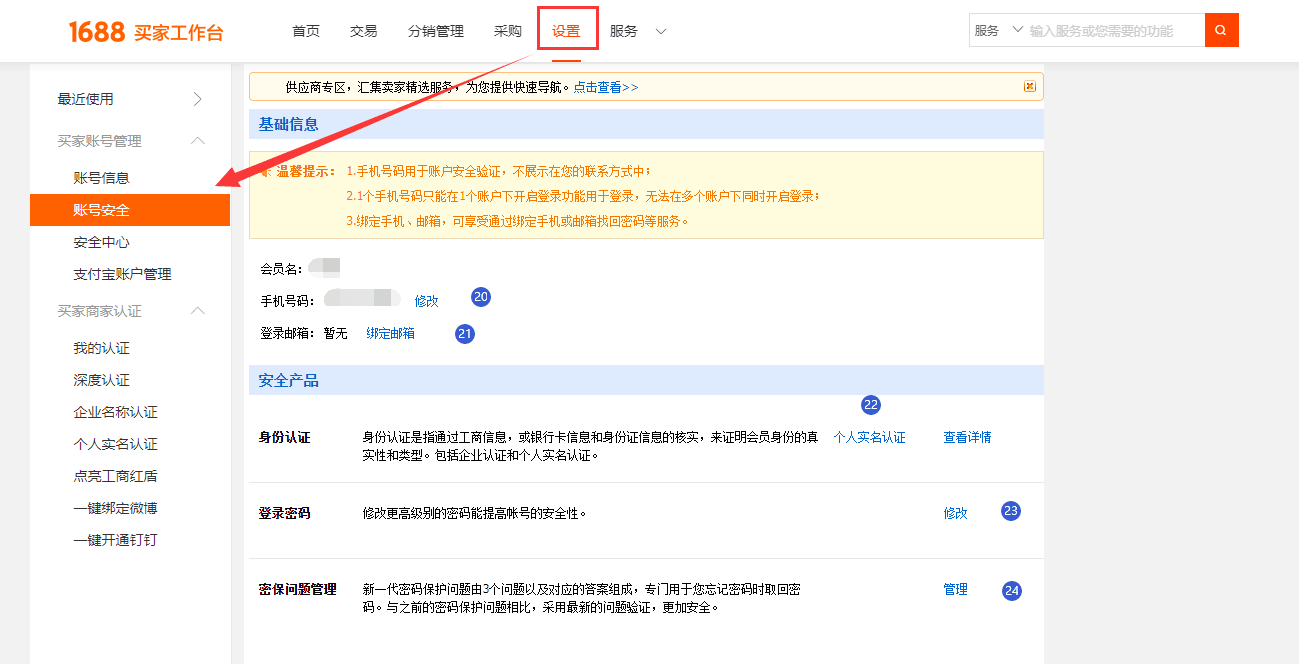This screenshot has width=1299, height=664.
Task: Collapse the 买家商家认证 sidebar section
Action: [197, 311]
